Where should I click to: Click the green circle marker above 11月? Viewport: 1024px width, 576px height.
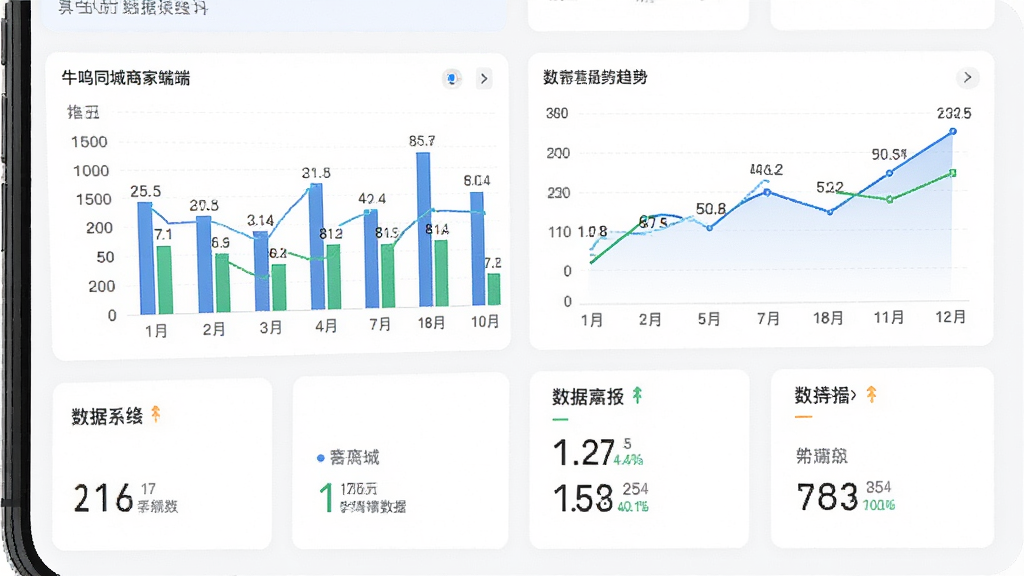[889, 199]
